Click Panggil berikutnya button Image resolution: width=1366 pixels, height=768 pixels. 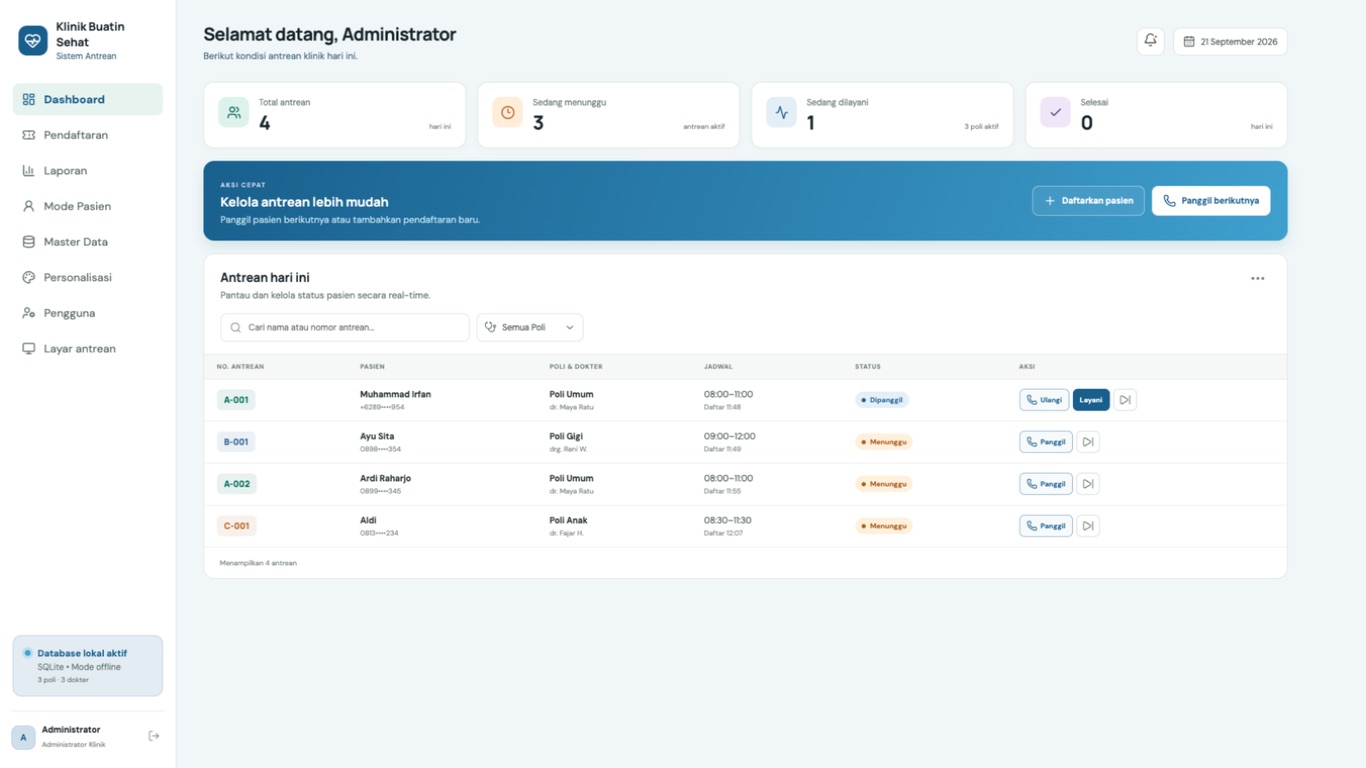1211,201
